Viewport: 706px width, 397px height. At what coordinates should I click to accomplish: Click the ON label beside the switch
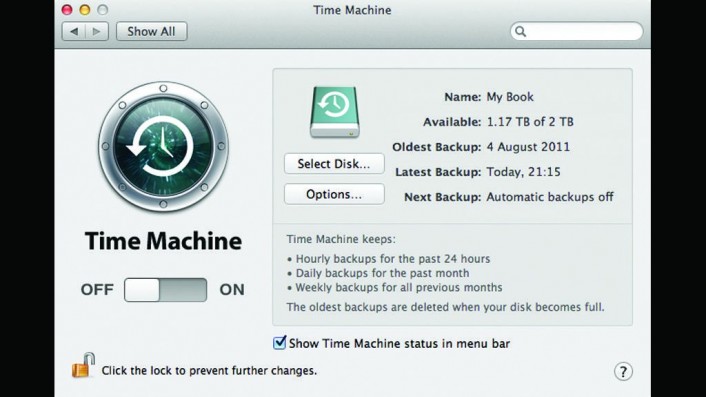pyautogui.click(x=232, y=289)
